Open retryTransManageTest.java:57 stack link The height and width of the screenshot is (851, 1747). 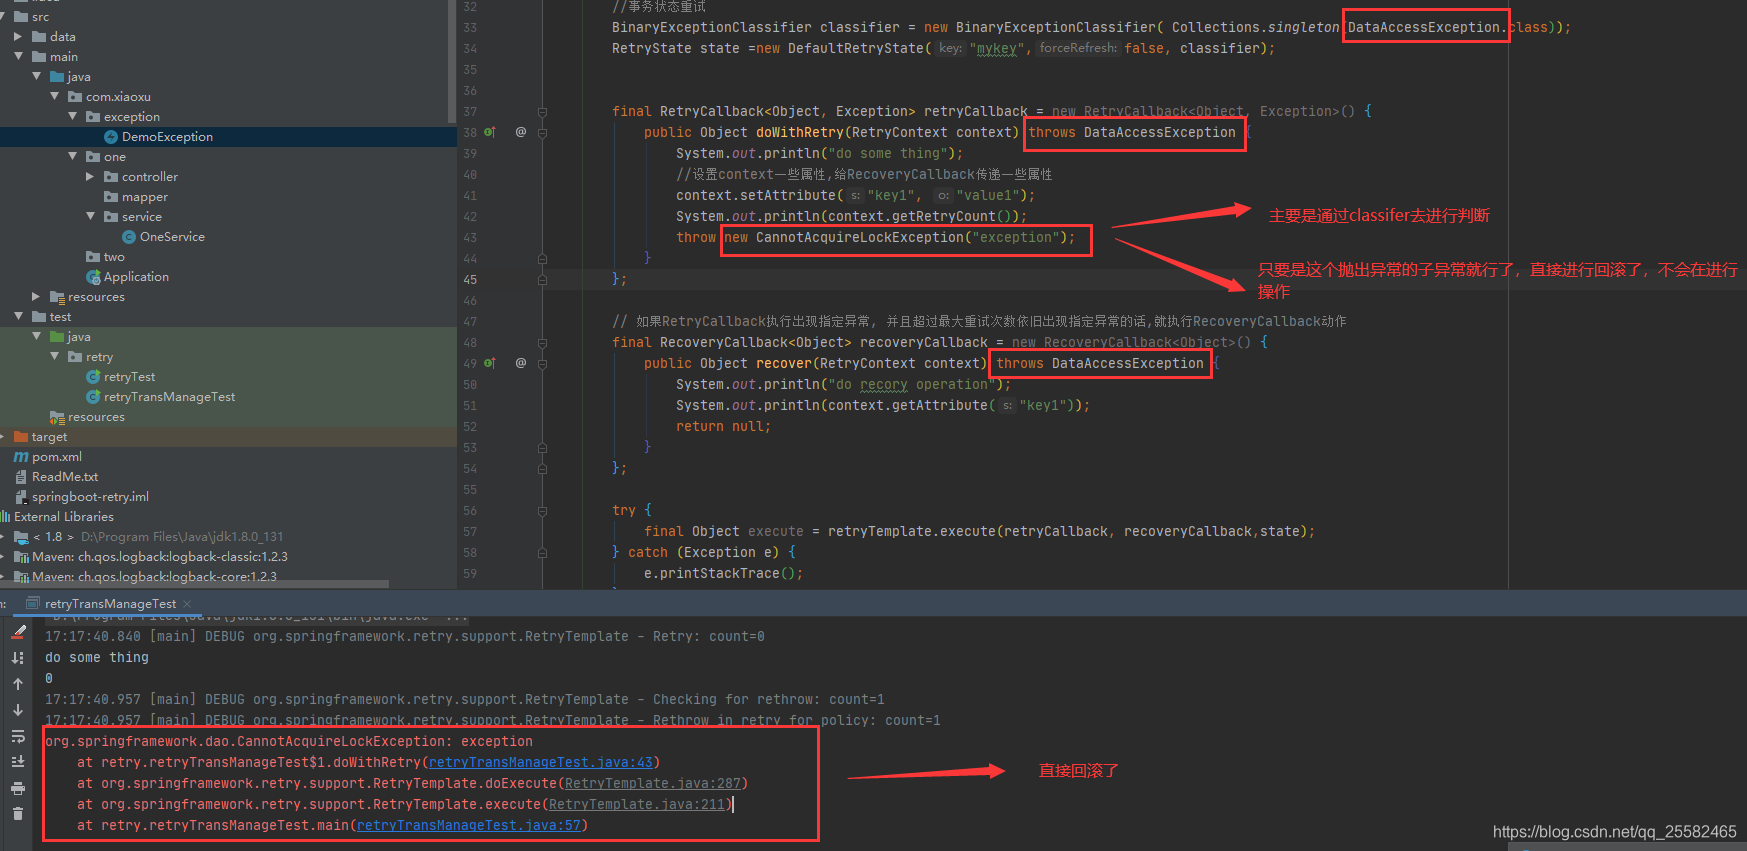[469, 826]
